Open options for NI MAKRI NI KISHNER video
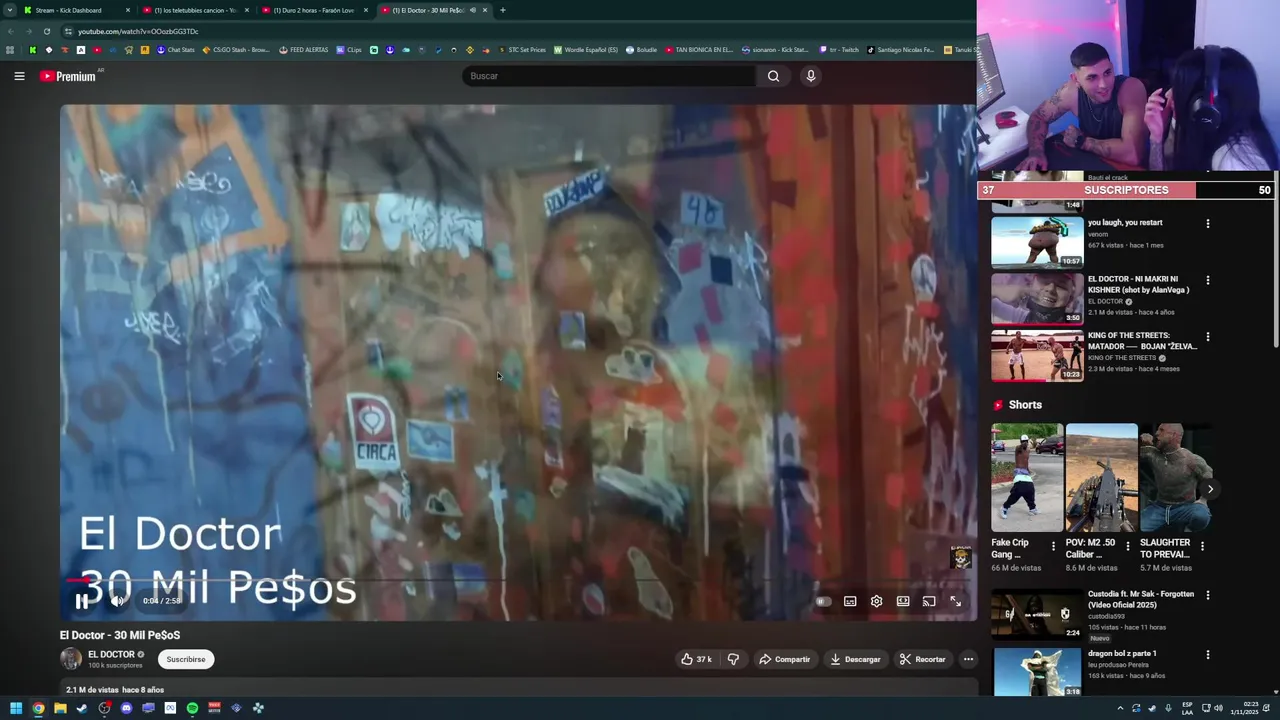This screenshot has width=1280, height=720. tap(1207, 280)
